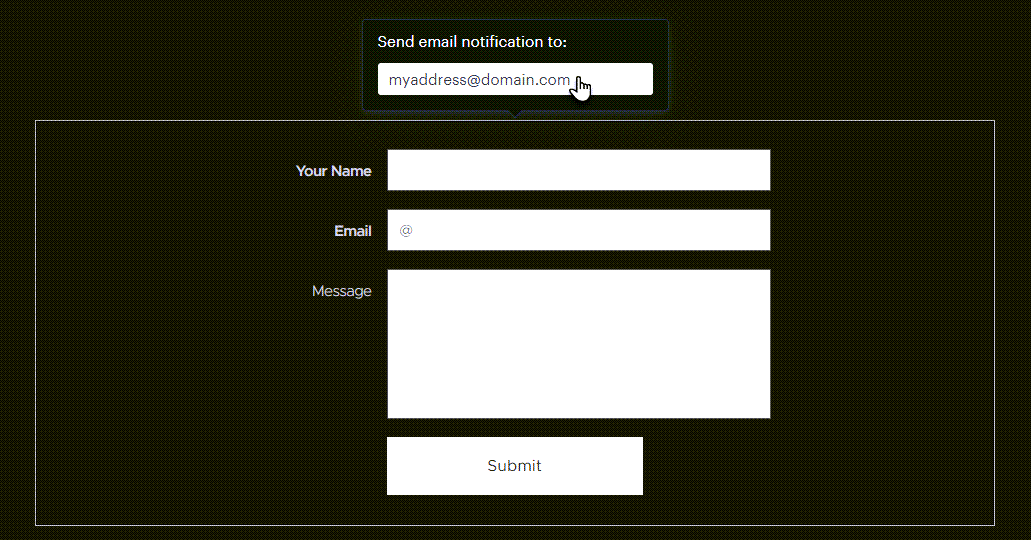Click the Submit button's text label
The height and width of the screenshot is (540, 1031).
(x=514, y=466)
